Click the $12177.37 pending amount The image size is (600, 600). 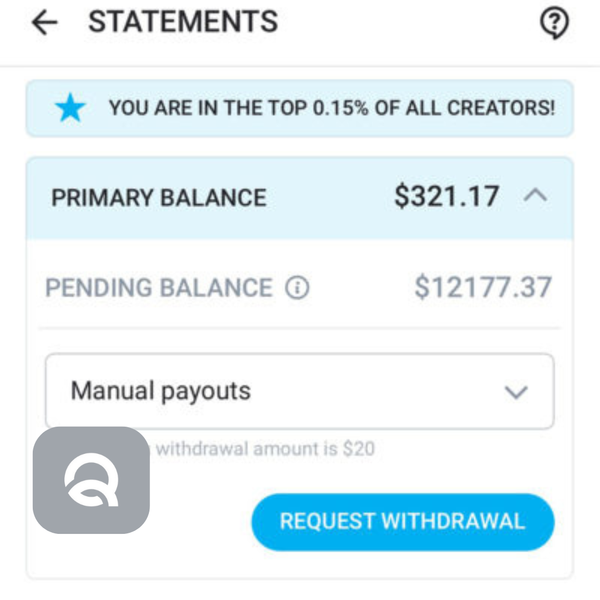(483, 288)
